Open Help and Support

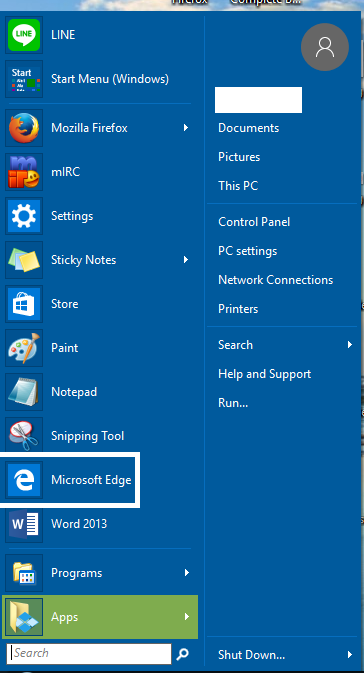click(x=264, y=374)
